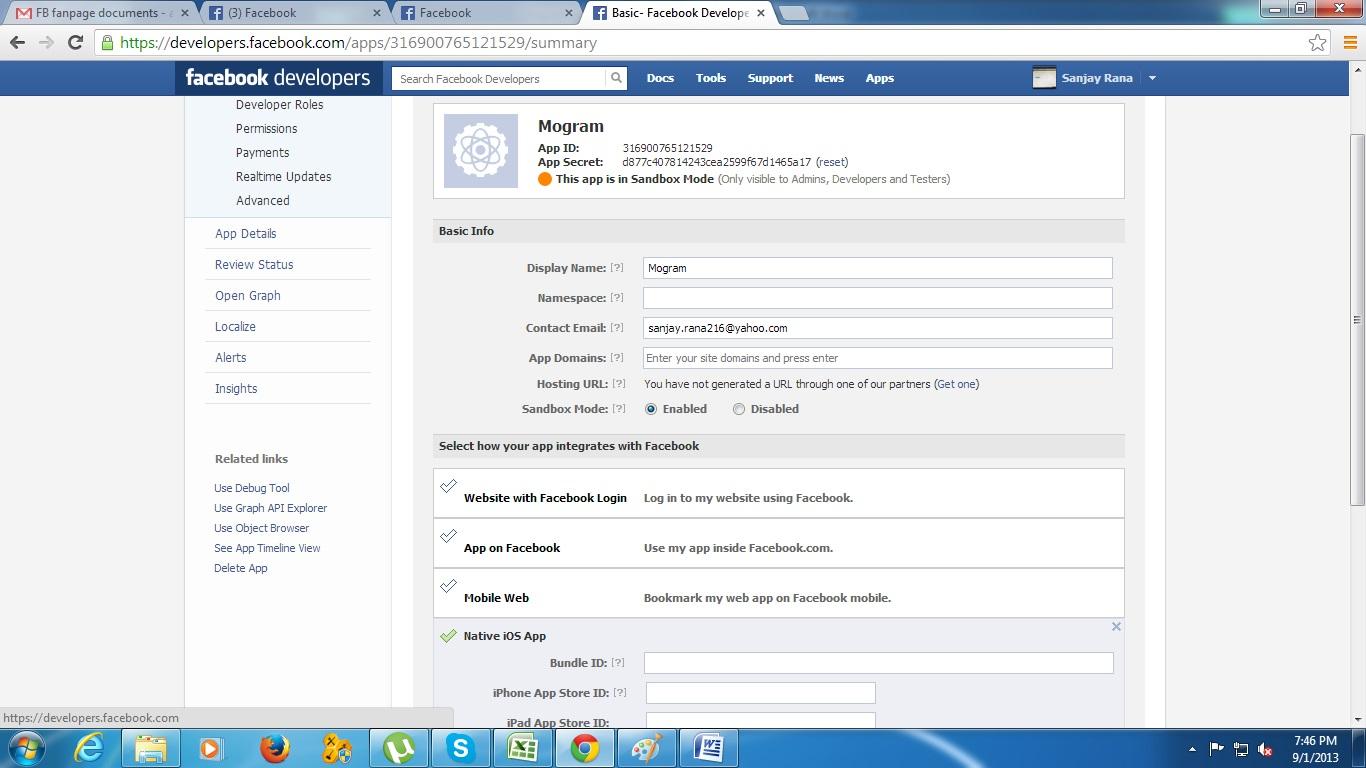
Task: Open the Use Debug Tool link
Action: click(x=252, y=488)
